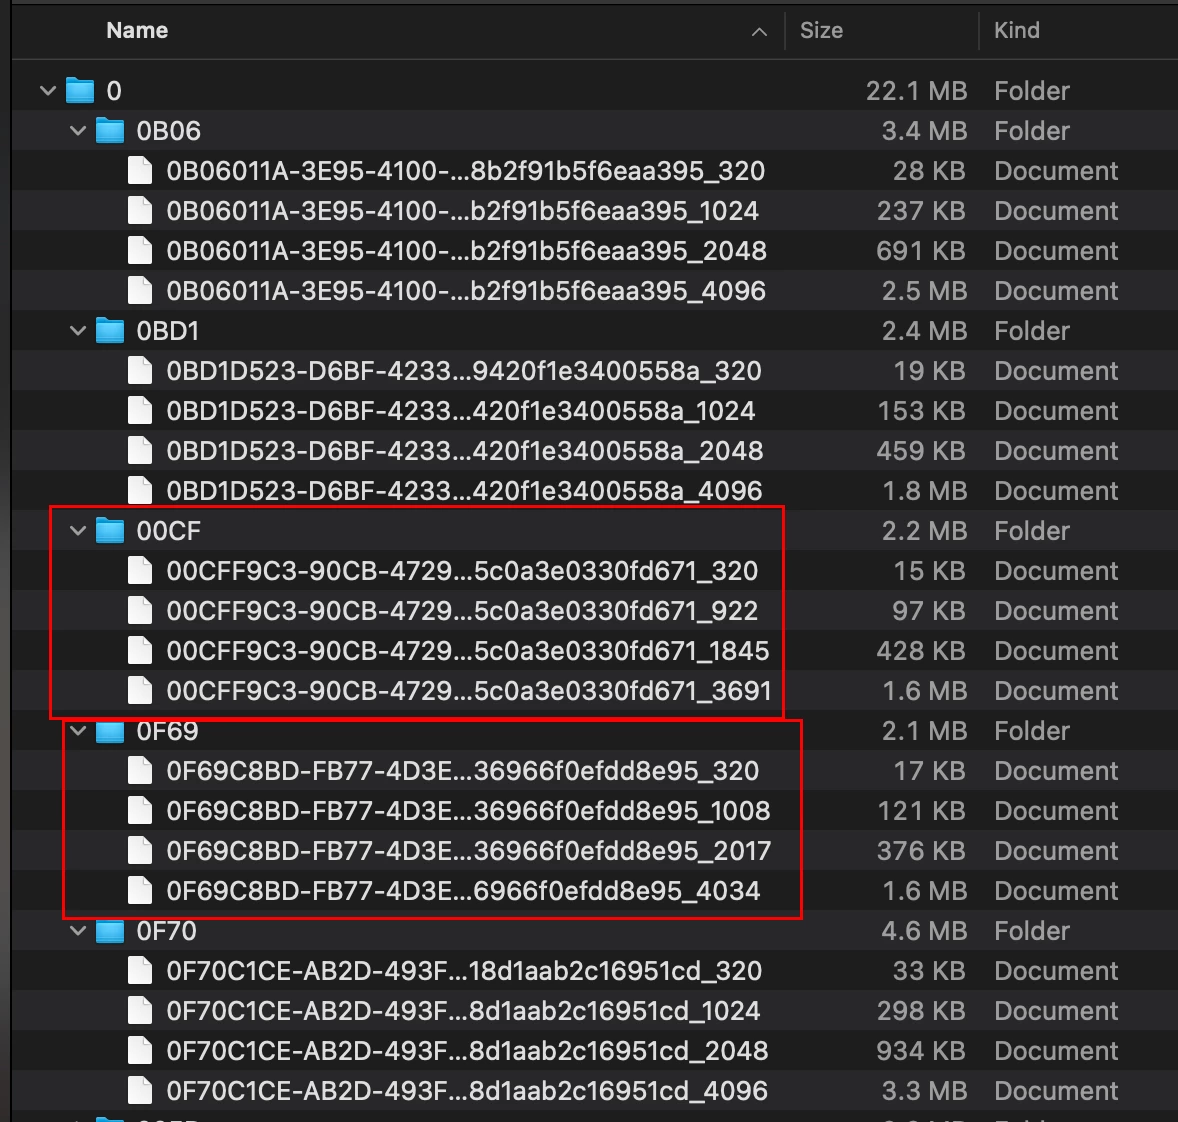Select the 0B06 folder icon
Screen dimensions: 1178x1122
pyautogui.click(x=110, y=130)
